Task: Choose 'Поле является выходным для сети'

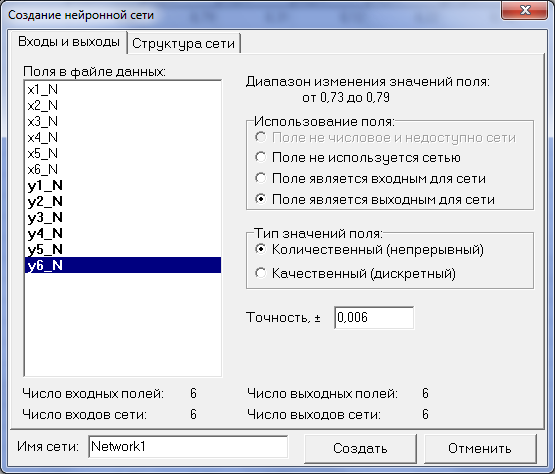Action: [375, 199]
